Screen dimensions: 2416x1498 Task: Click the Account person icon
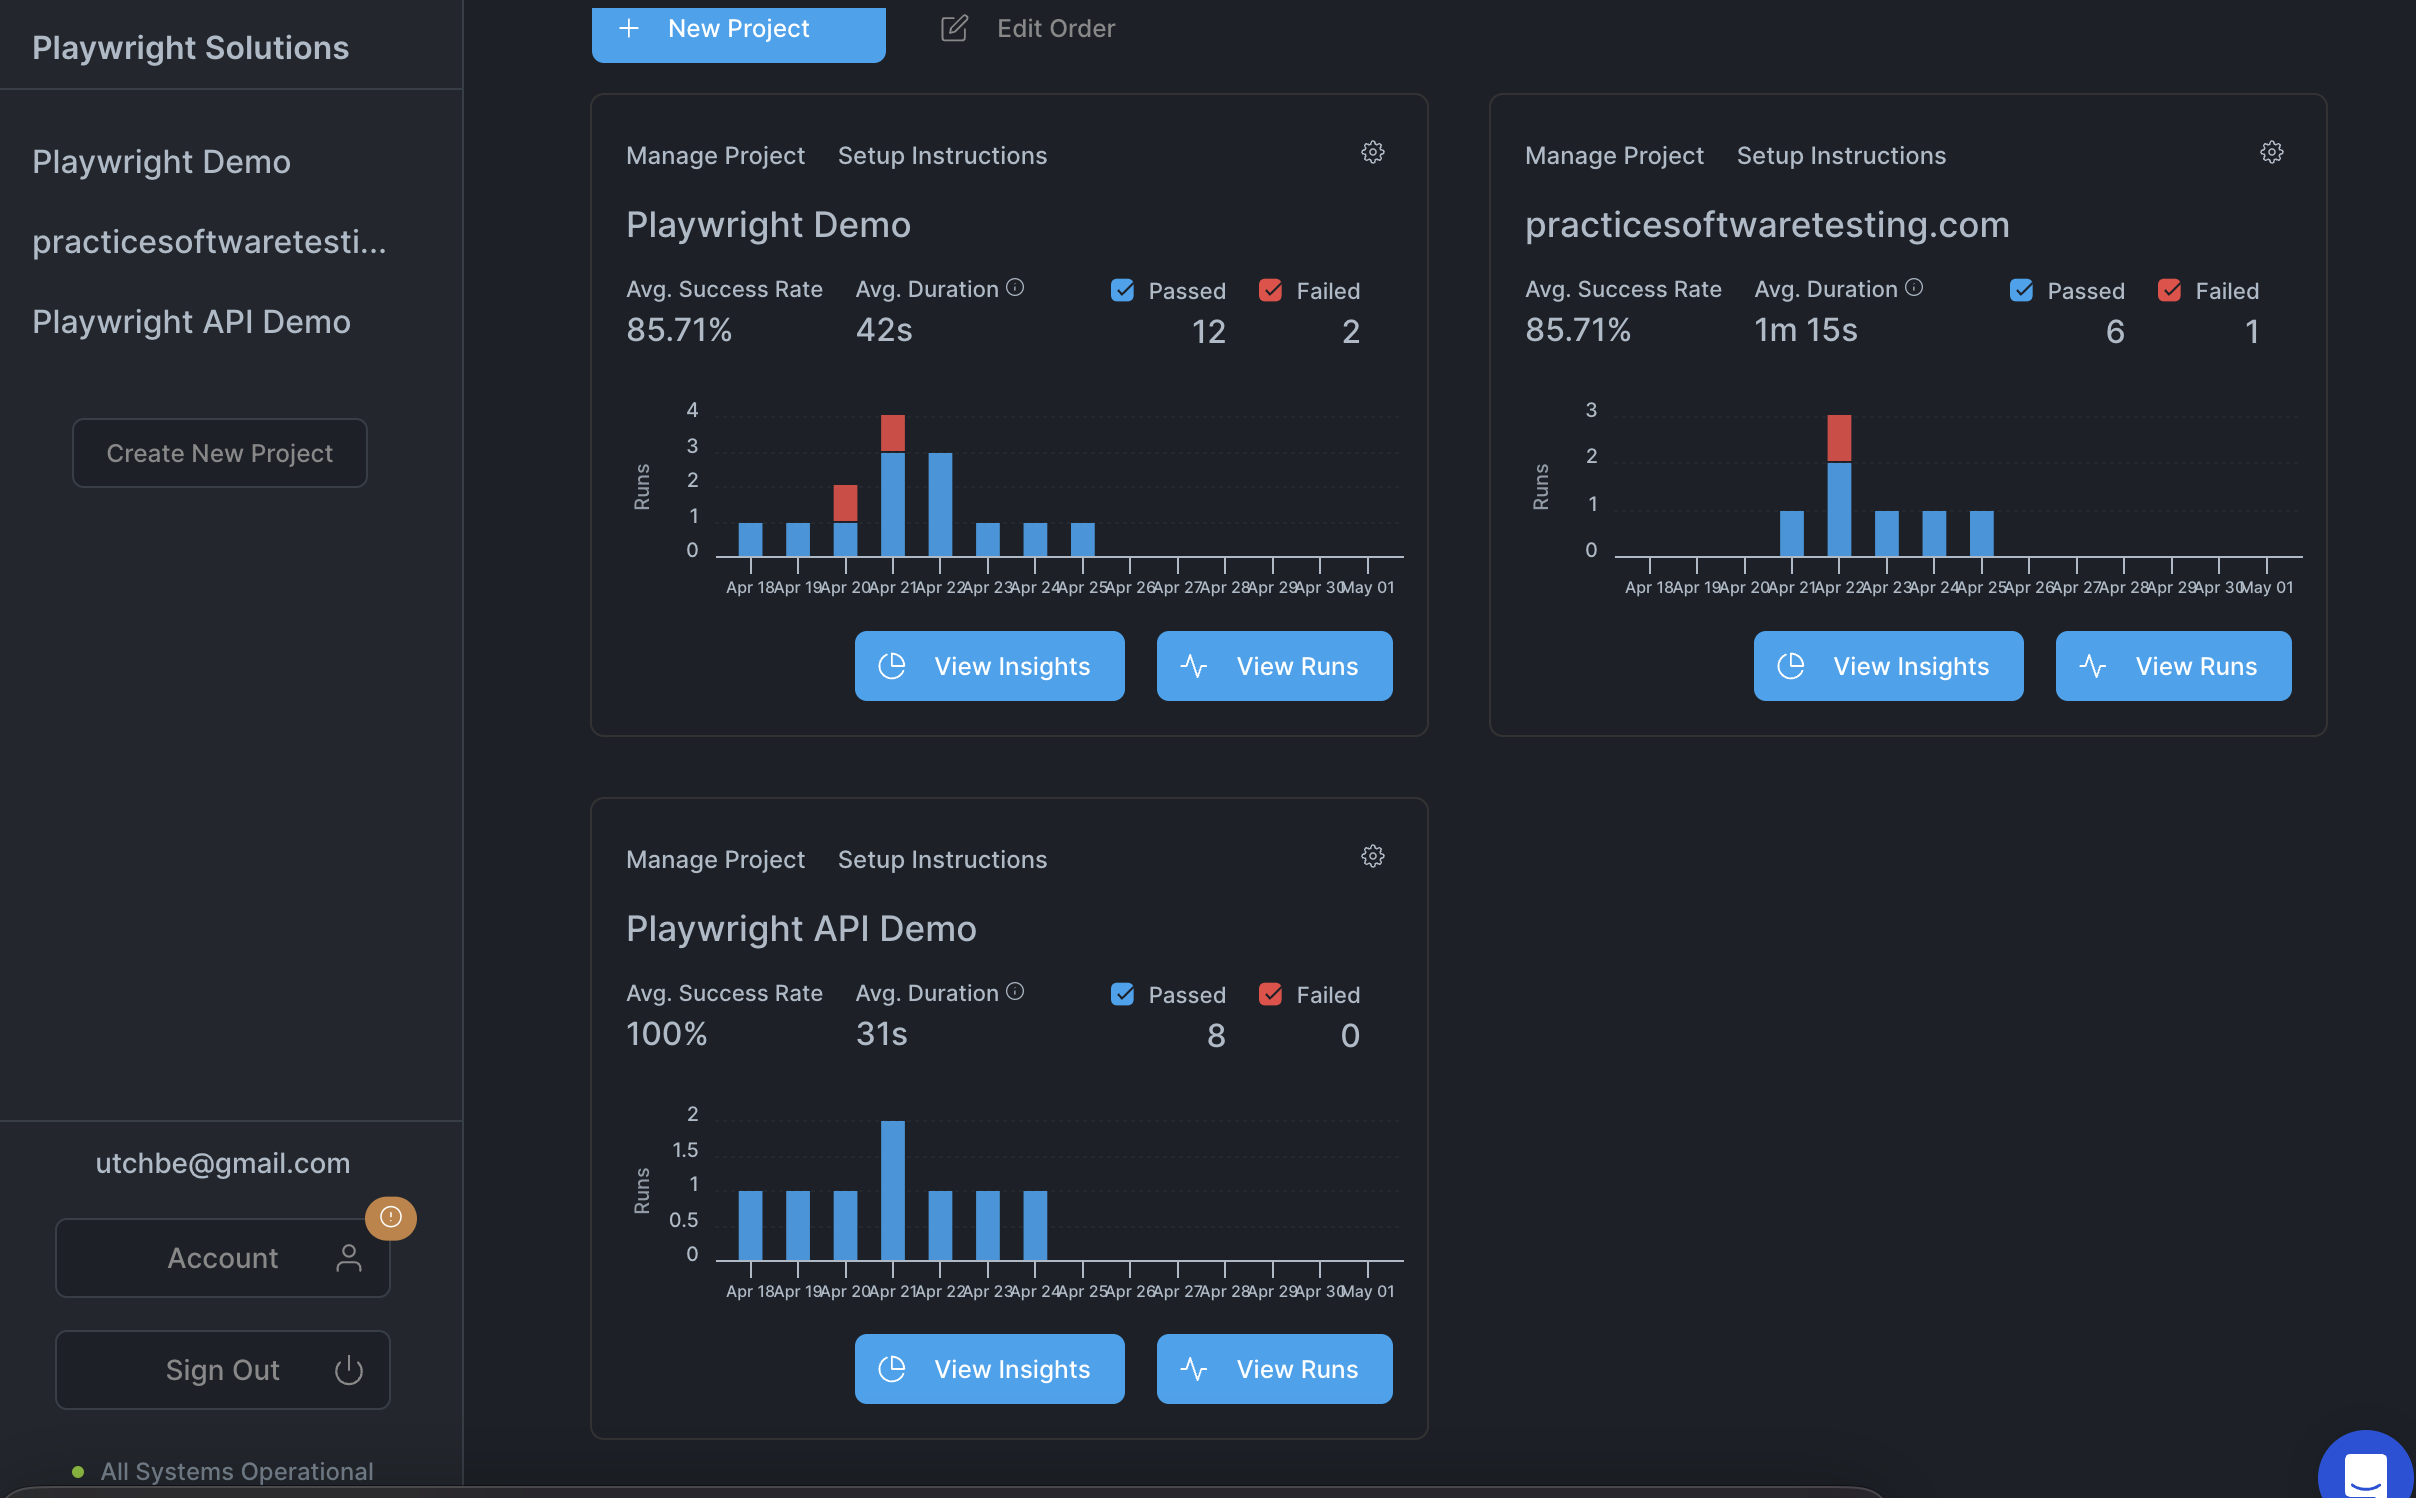tap(348, 1258)
